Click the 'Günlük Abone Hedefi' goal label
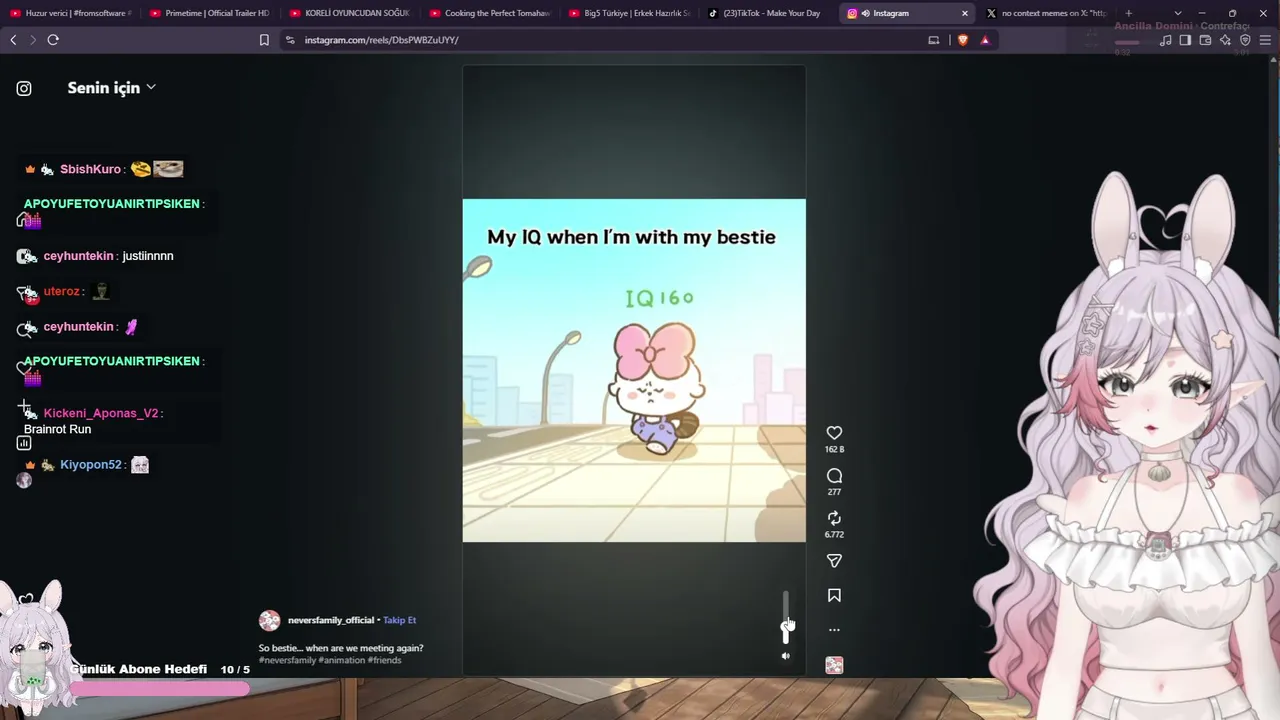Screen dimensions: 1280x720 (x=138, y=669)
